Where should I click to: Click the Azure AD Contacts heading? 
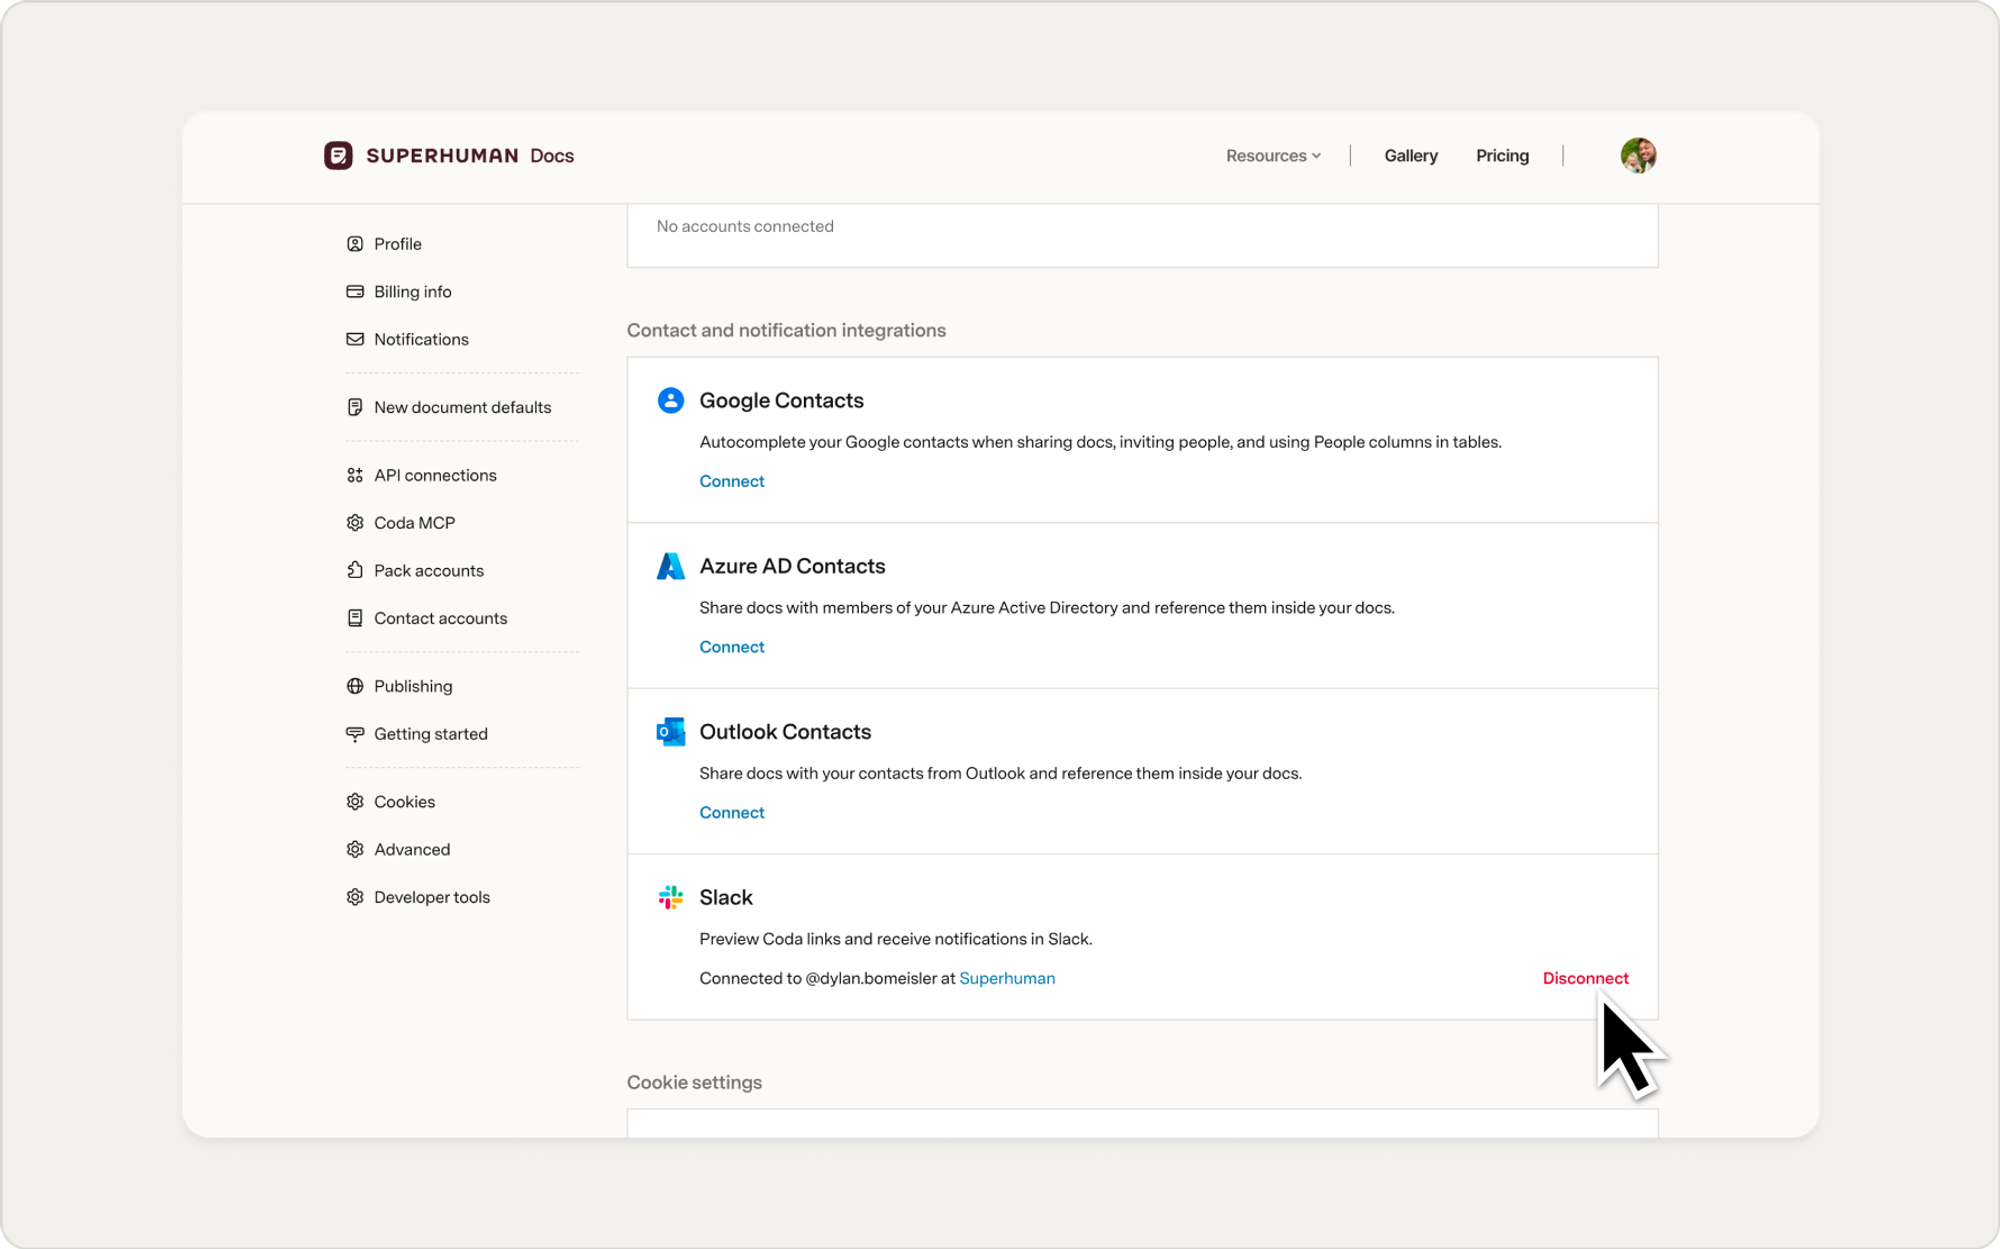tap(793, 566)
